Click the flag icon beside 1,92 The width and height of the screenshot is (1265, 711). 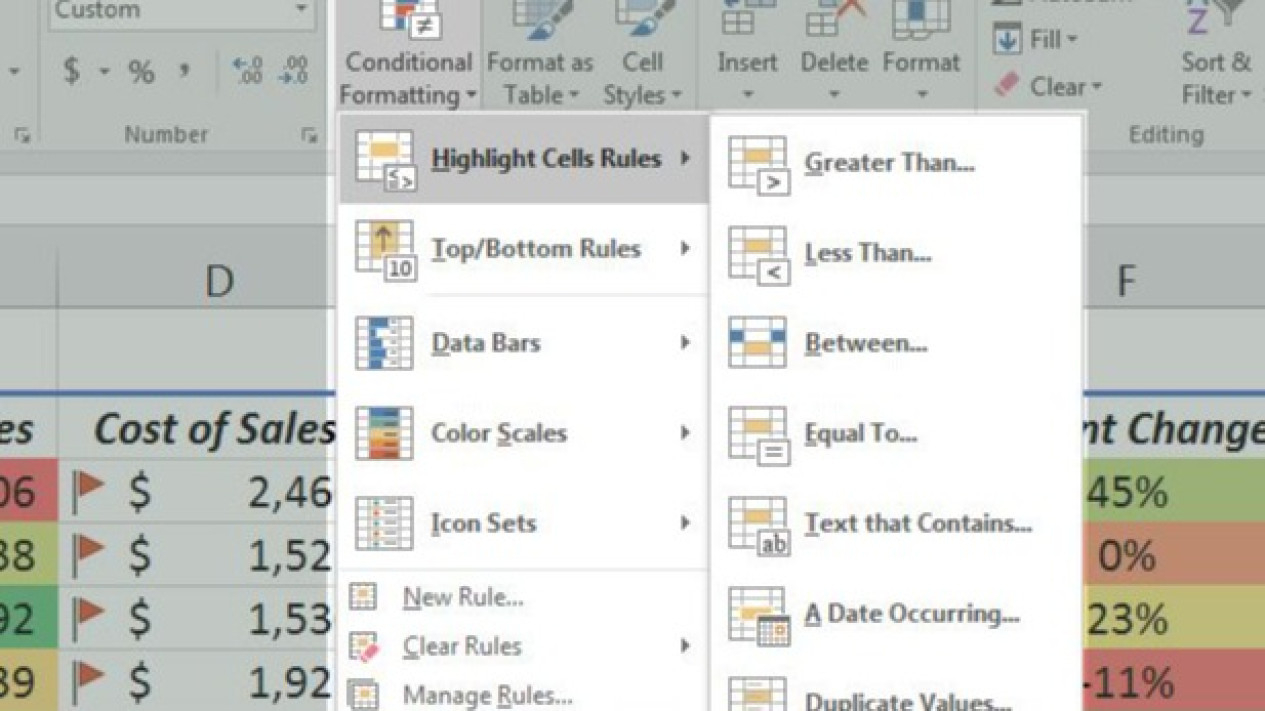89,680
